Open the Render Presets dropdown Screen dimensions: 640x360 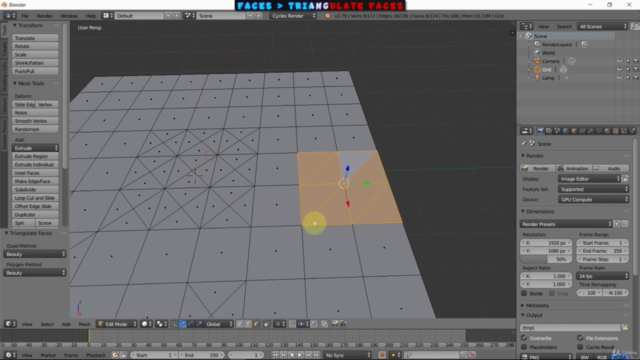566,224
